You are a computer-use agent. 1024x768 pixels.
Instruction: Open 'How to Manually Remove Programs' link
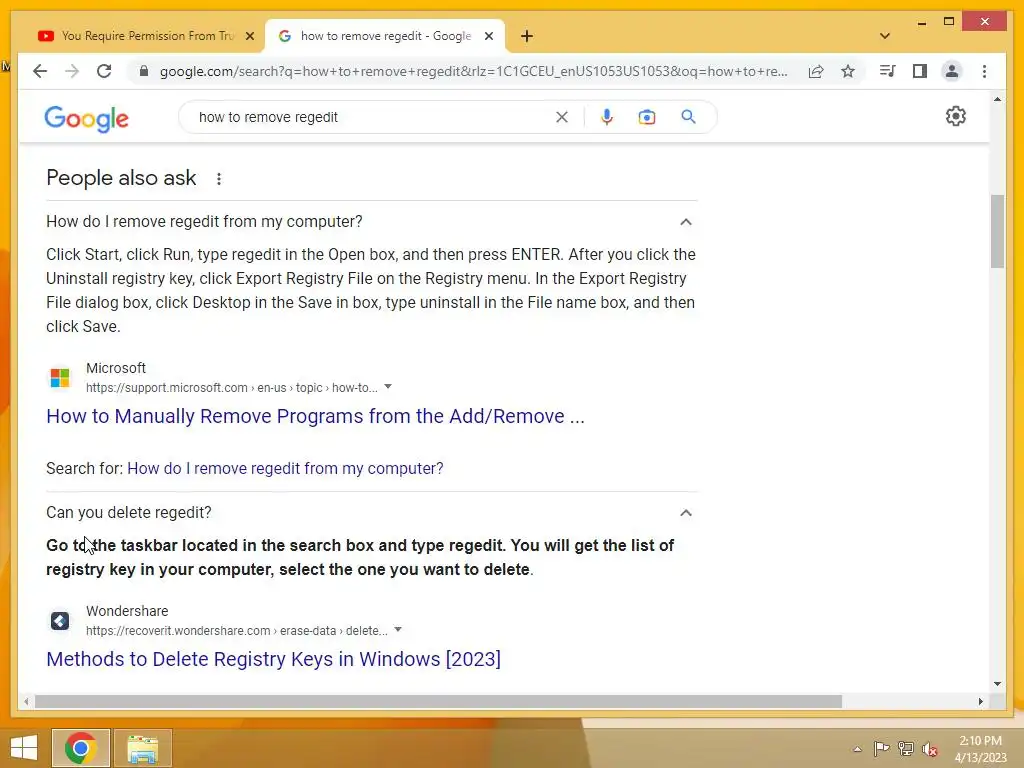315,416
